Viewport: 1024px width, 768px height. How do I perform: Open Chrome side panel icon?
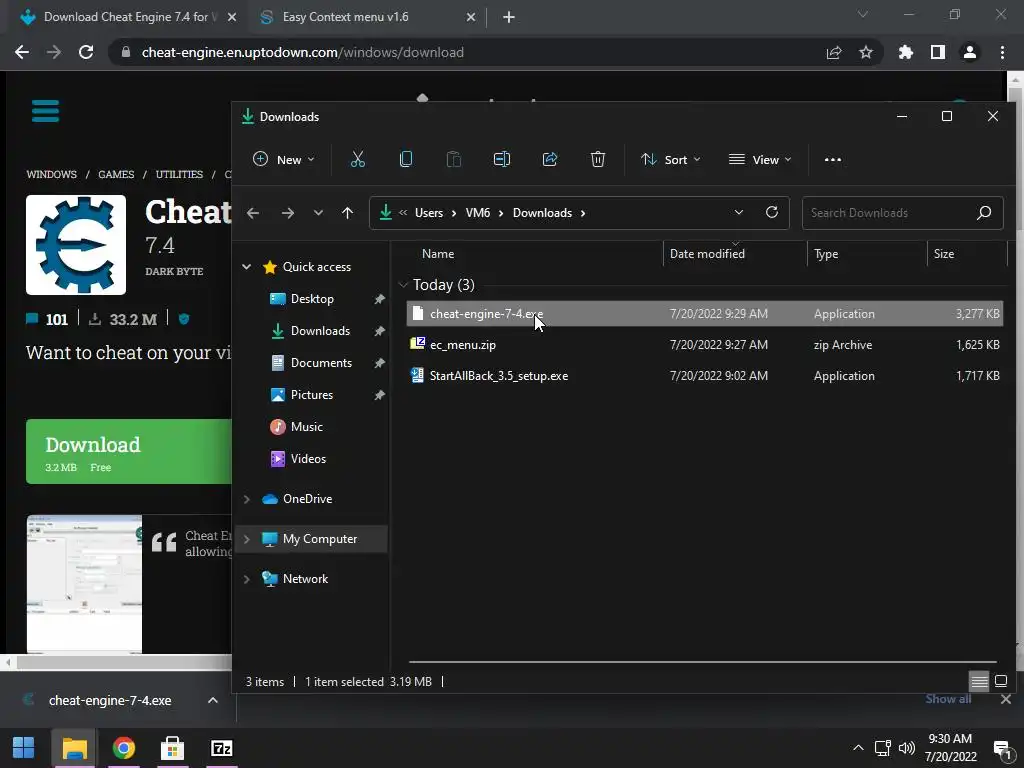[x=938, y=52]
